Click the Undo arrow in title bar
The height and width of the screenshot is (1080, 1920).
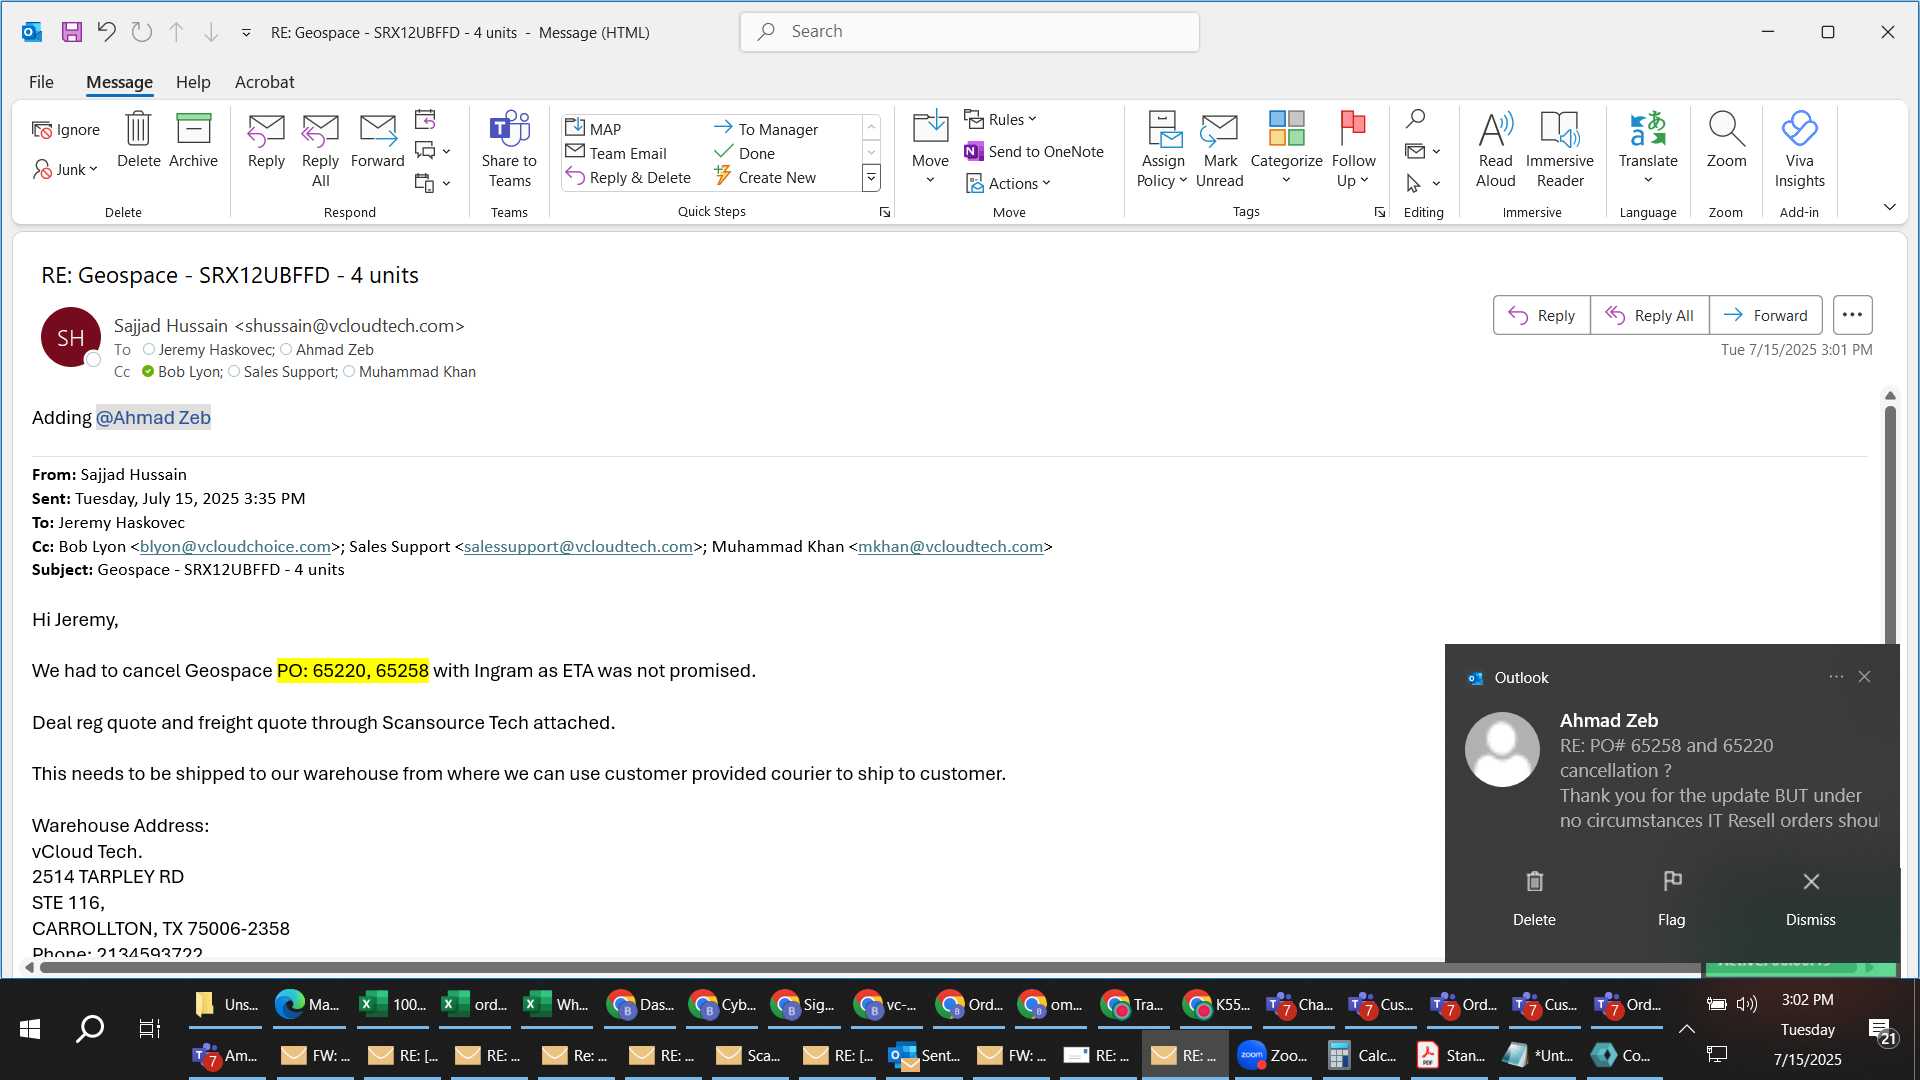tap(106, 32)
